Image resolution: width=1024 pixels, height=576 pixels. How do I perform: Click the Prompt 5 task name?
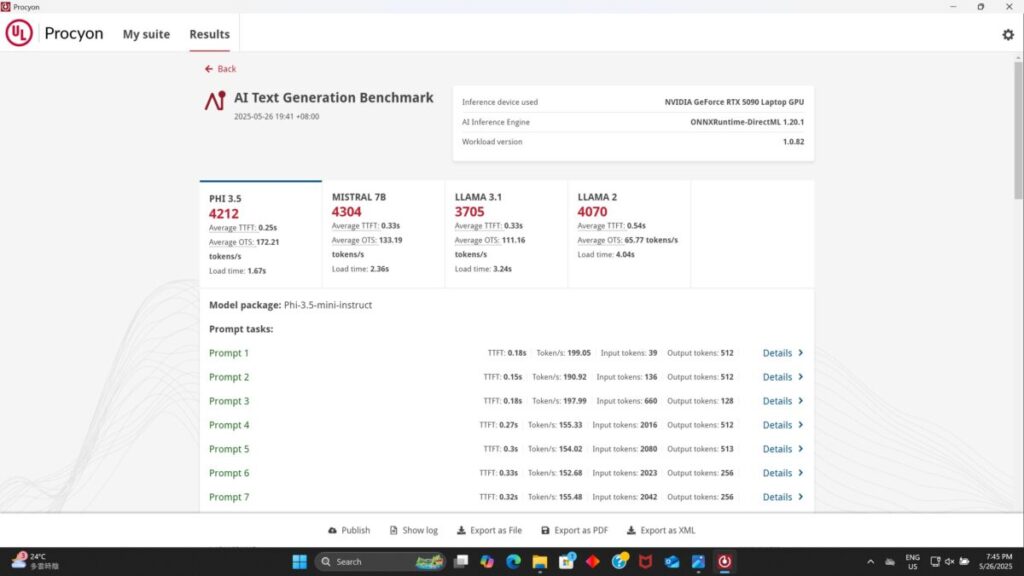coord(229,449)
